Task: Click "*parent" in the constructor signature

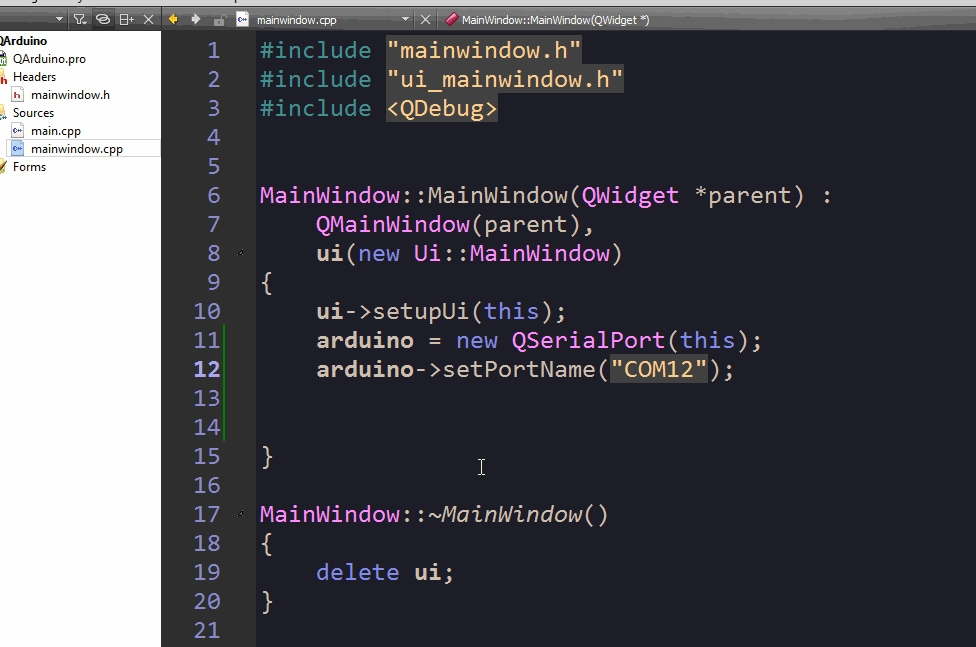Action: [x=742, y=196]
